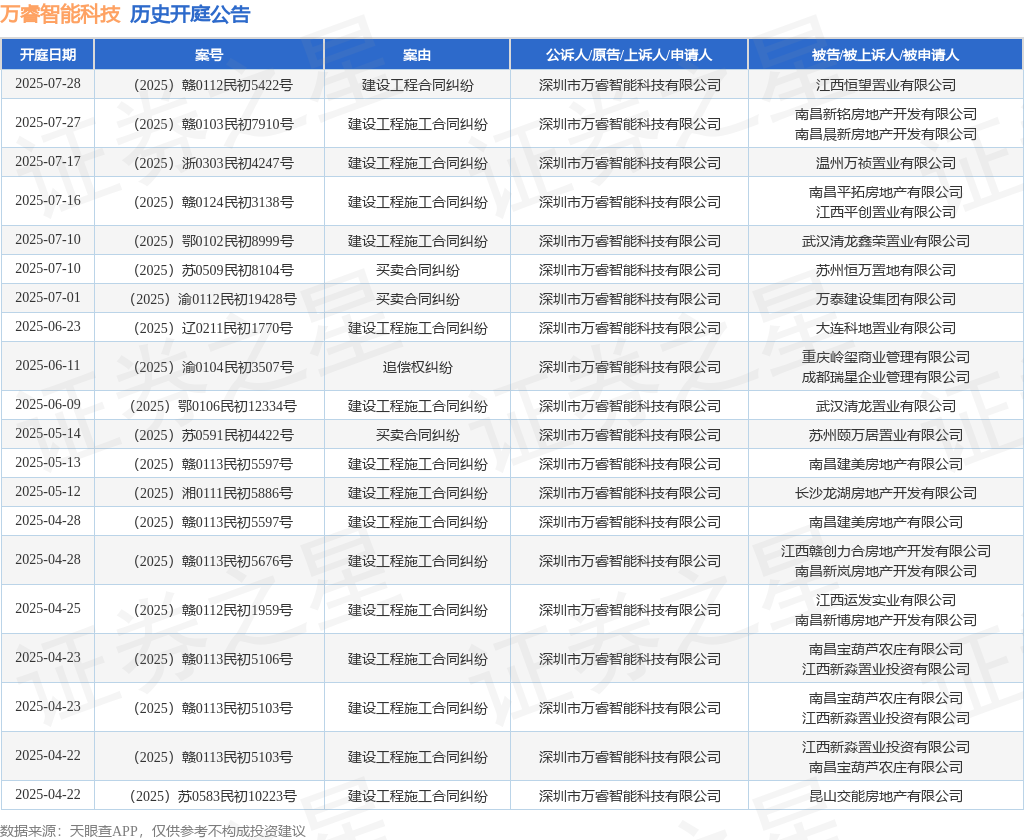Click case number 赣0124民初3138号
This screenshot has width=1024, height=840.
(213, 202)
